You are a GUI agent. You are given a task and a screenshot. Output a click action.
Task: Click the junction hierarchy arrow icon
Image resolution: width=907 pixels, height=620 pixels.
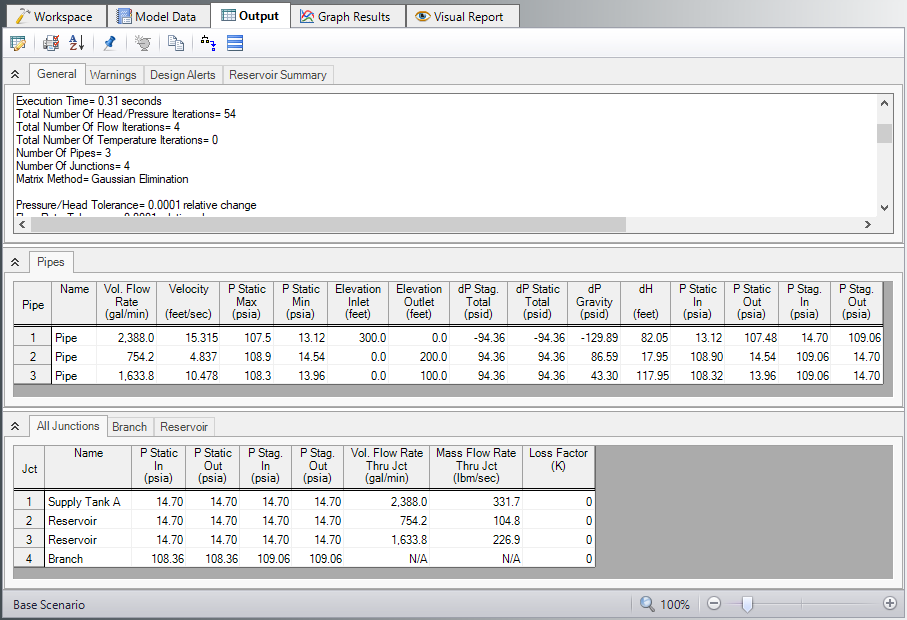pyautogui.click(x=208, y=43)
